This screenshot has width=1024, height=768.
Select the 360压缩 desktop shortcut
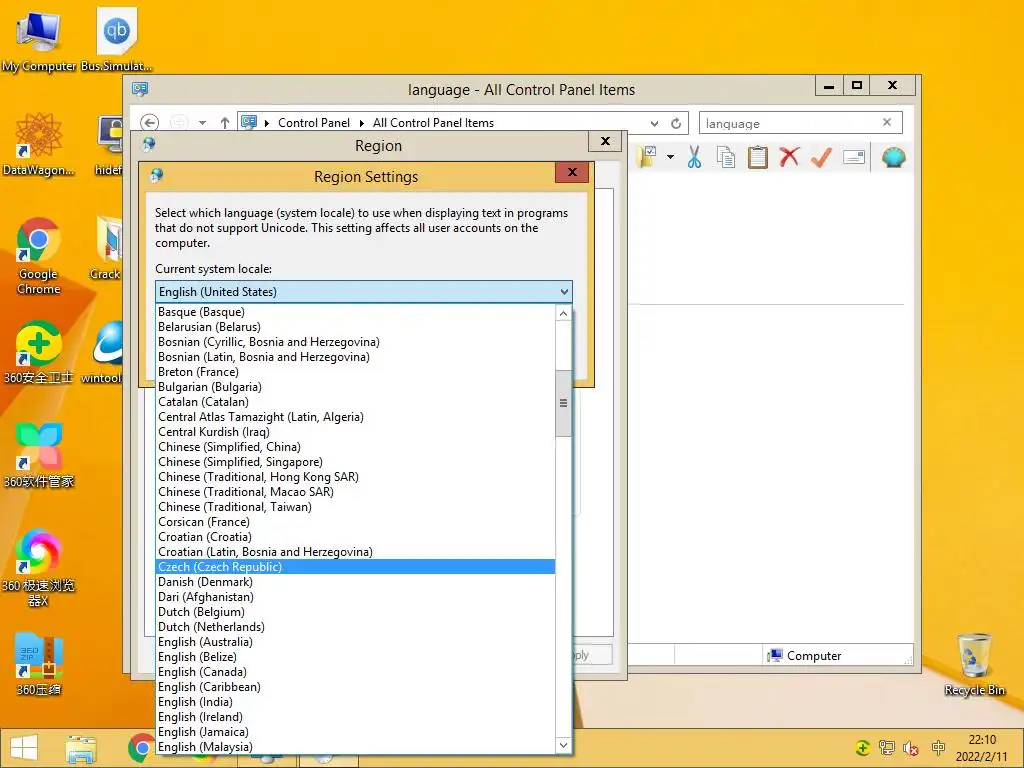pos(39,664)
